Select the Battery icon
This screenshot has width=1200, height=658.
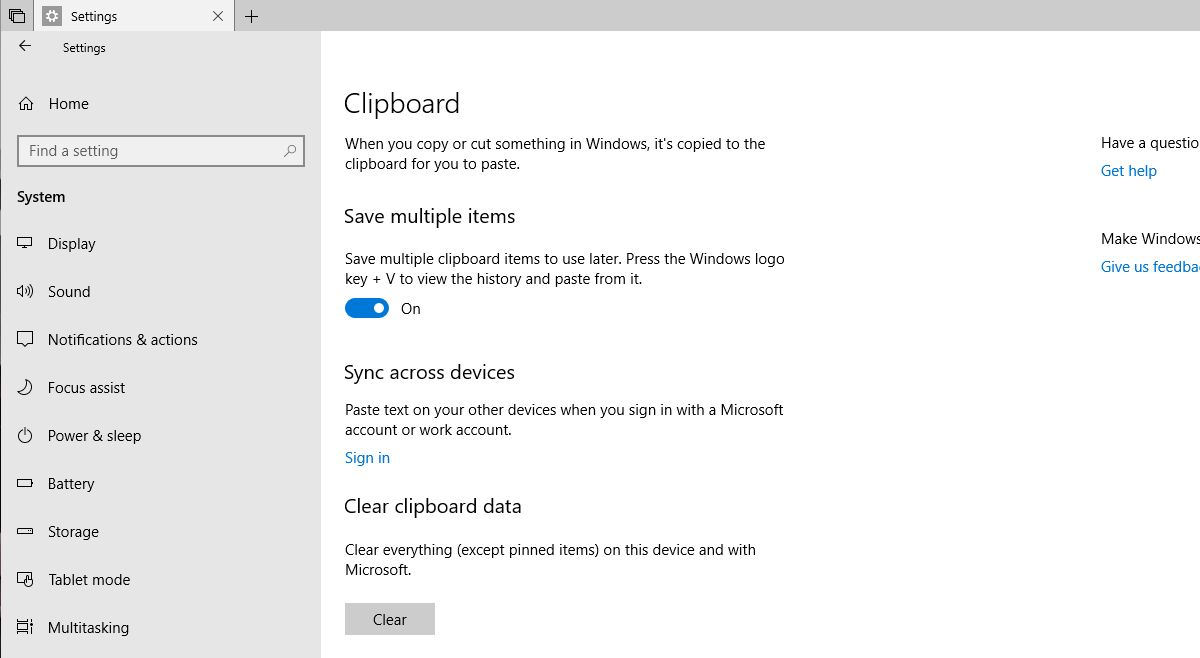[x=26, y=483]
